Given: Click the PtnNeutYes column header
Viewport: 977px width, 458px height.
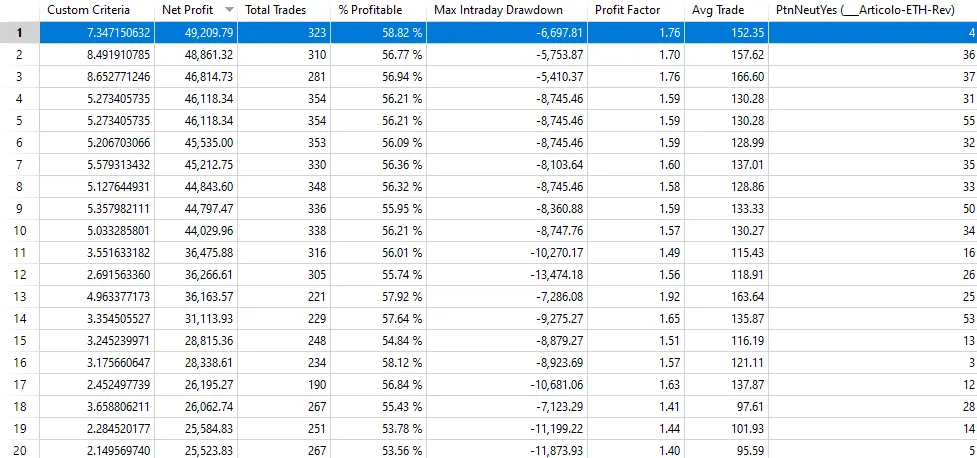Looking at the screenshot, I should [x=873, y=10].
